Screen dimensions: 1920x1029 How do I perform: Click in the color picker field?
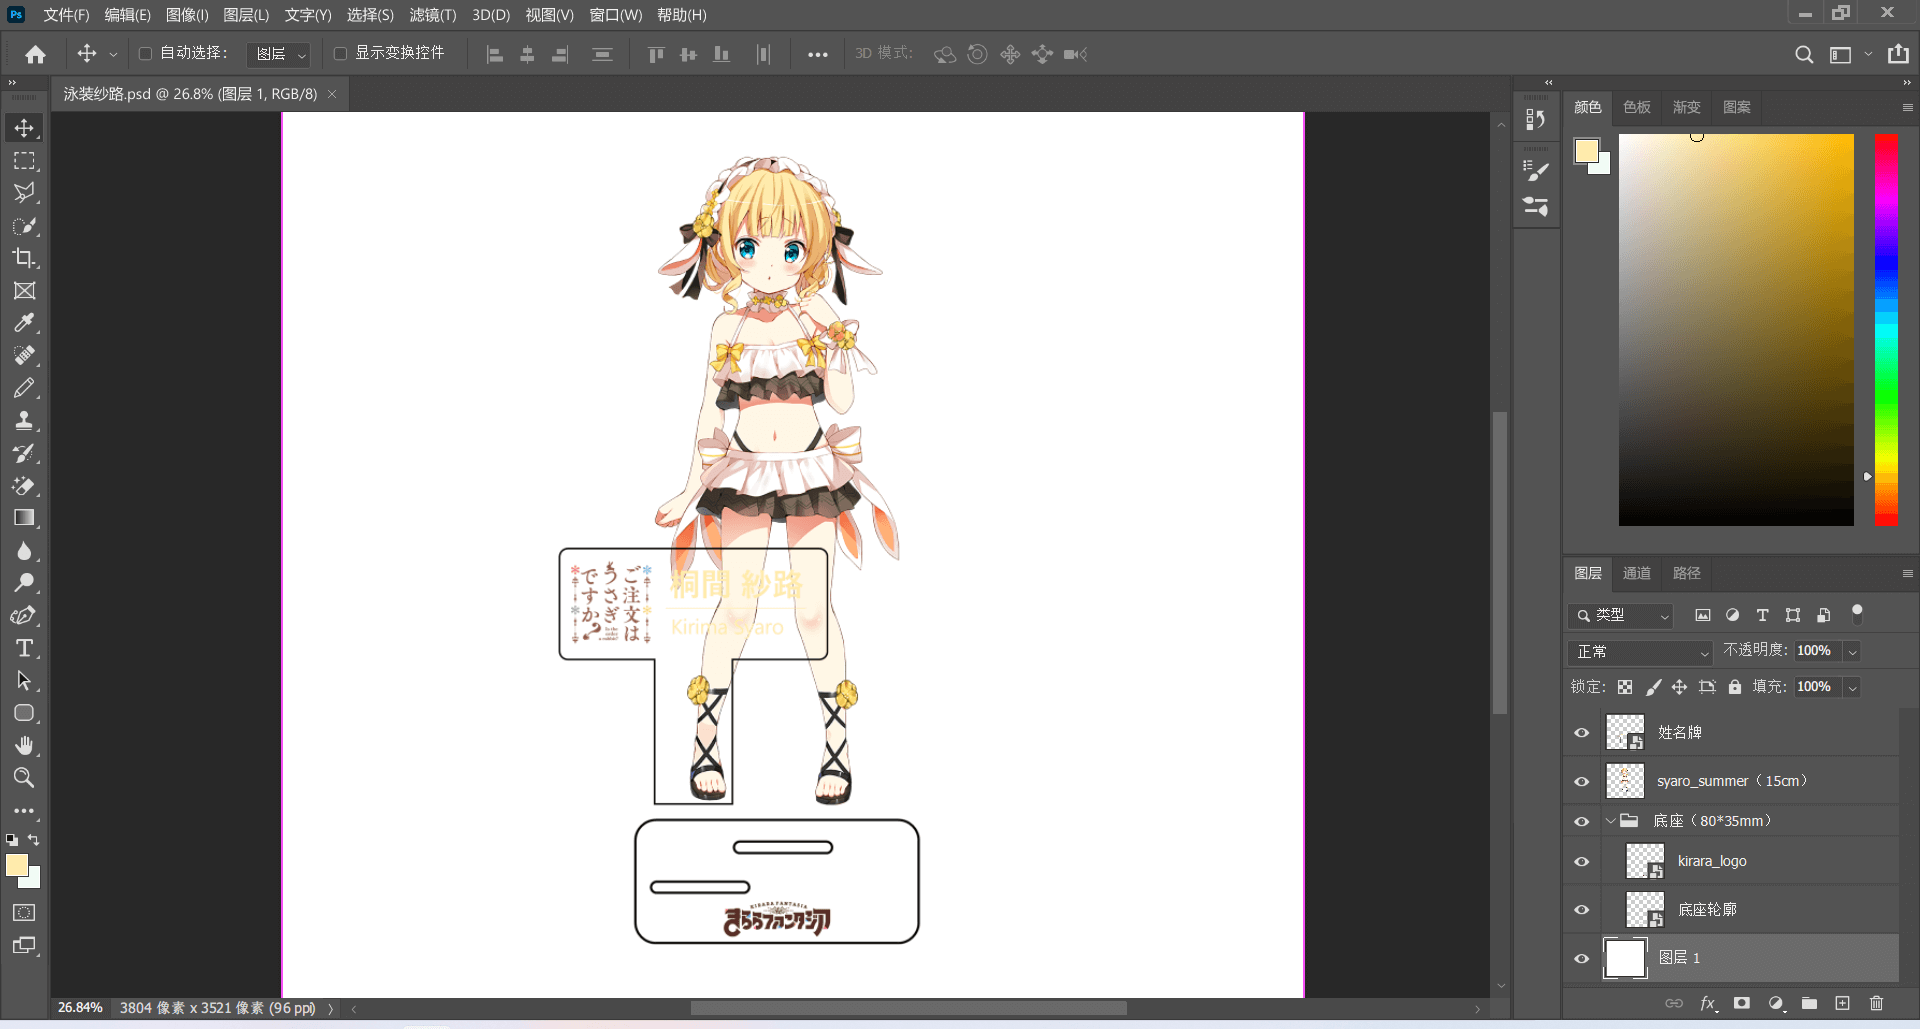pyautogui.click(x=1736, y=330)
